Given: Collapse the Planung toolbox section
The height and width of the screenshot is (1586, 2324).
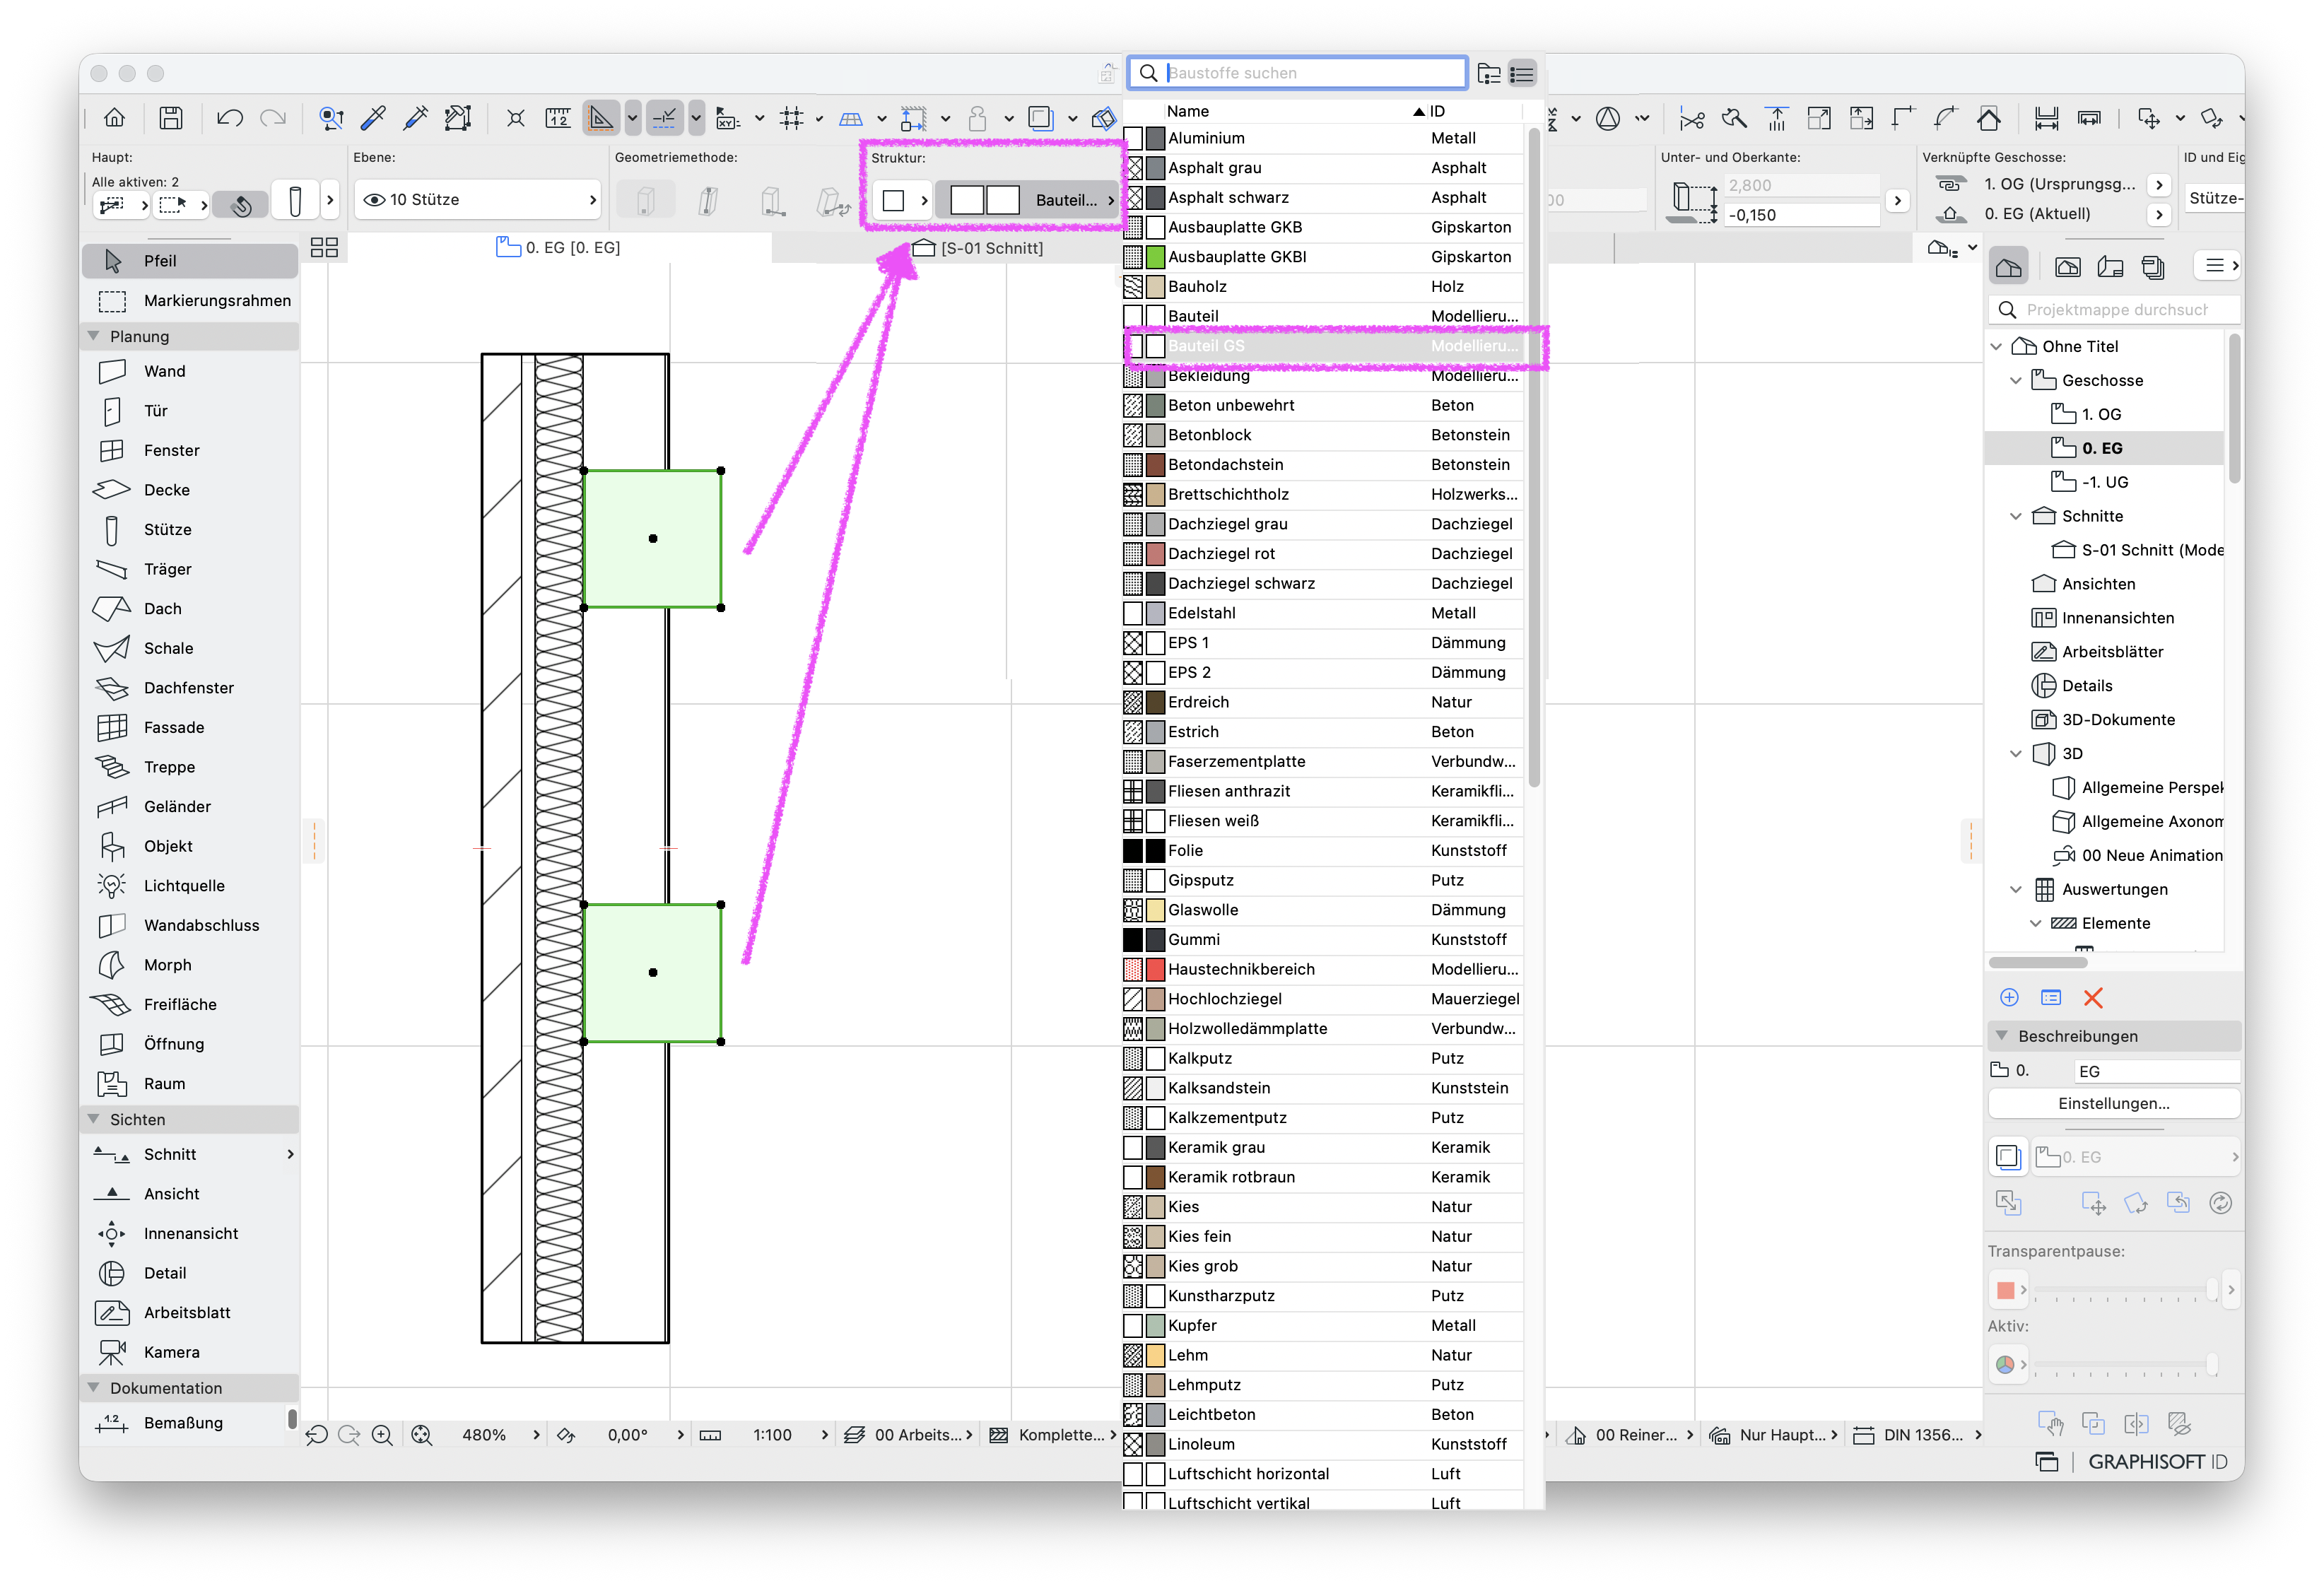Looking at the screenshot, I should pyautogui.click(x=94, y=336).
